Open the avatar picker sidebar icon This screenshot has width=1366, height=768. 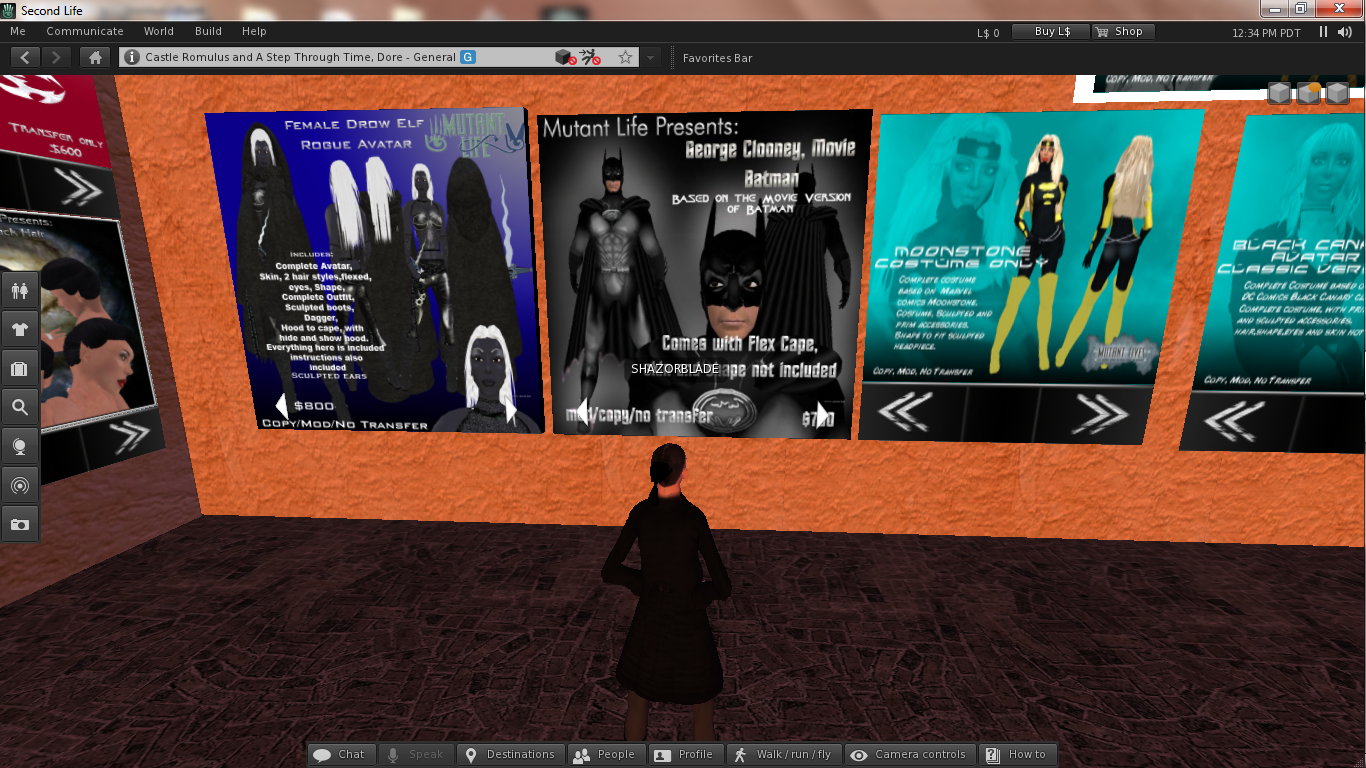[20, 291]
